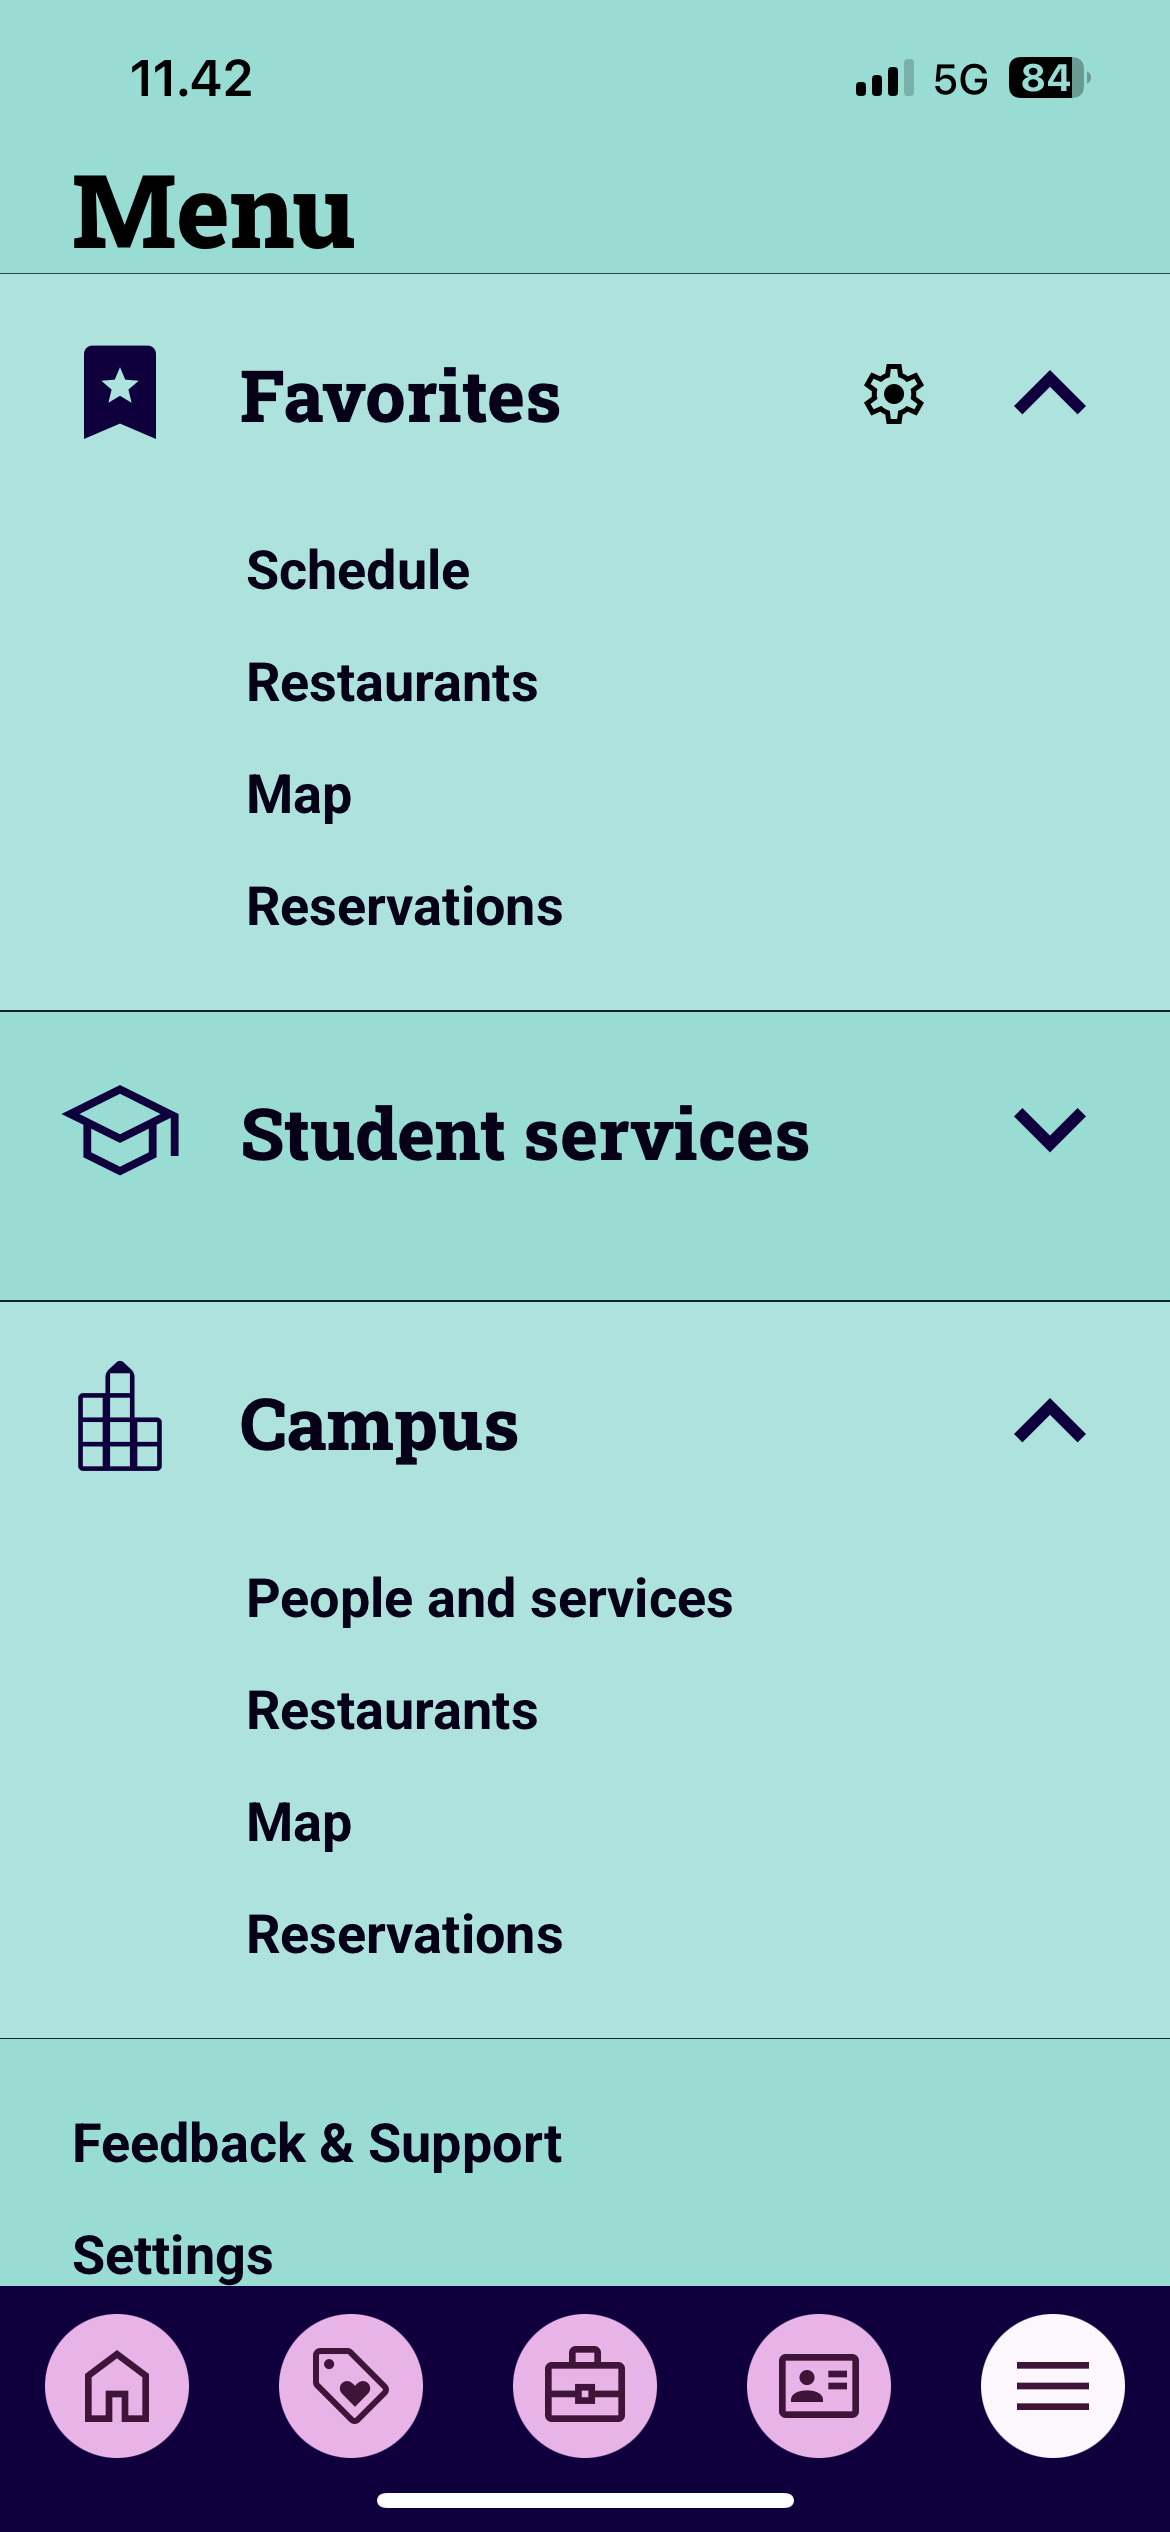The height and width of the screenshot is (2532, 1170).
Task: Open Feedback & Support link
Action: 317,2144
